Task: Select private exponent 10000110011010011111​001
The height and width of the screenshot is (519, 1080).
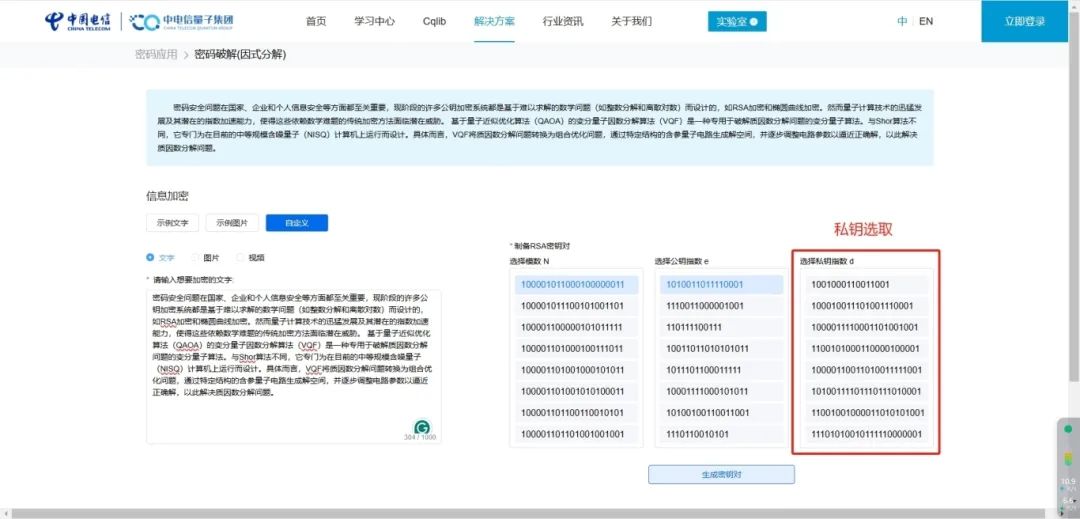Action: [866, 370]
